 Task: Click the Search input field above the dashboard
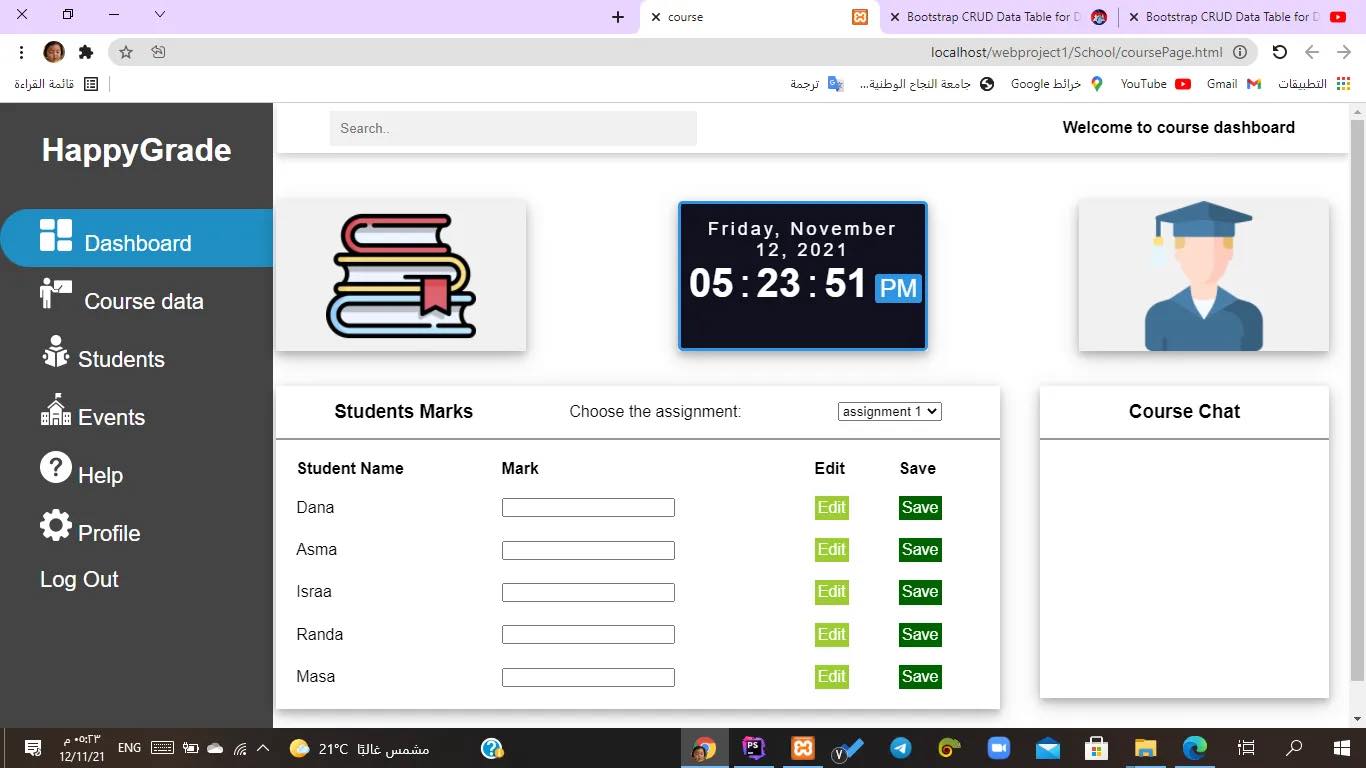click(513, 128)
